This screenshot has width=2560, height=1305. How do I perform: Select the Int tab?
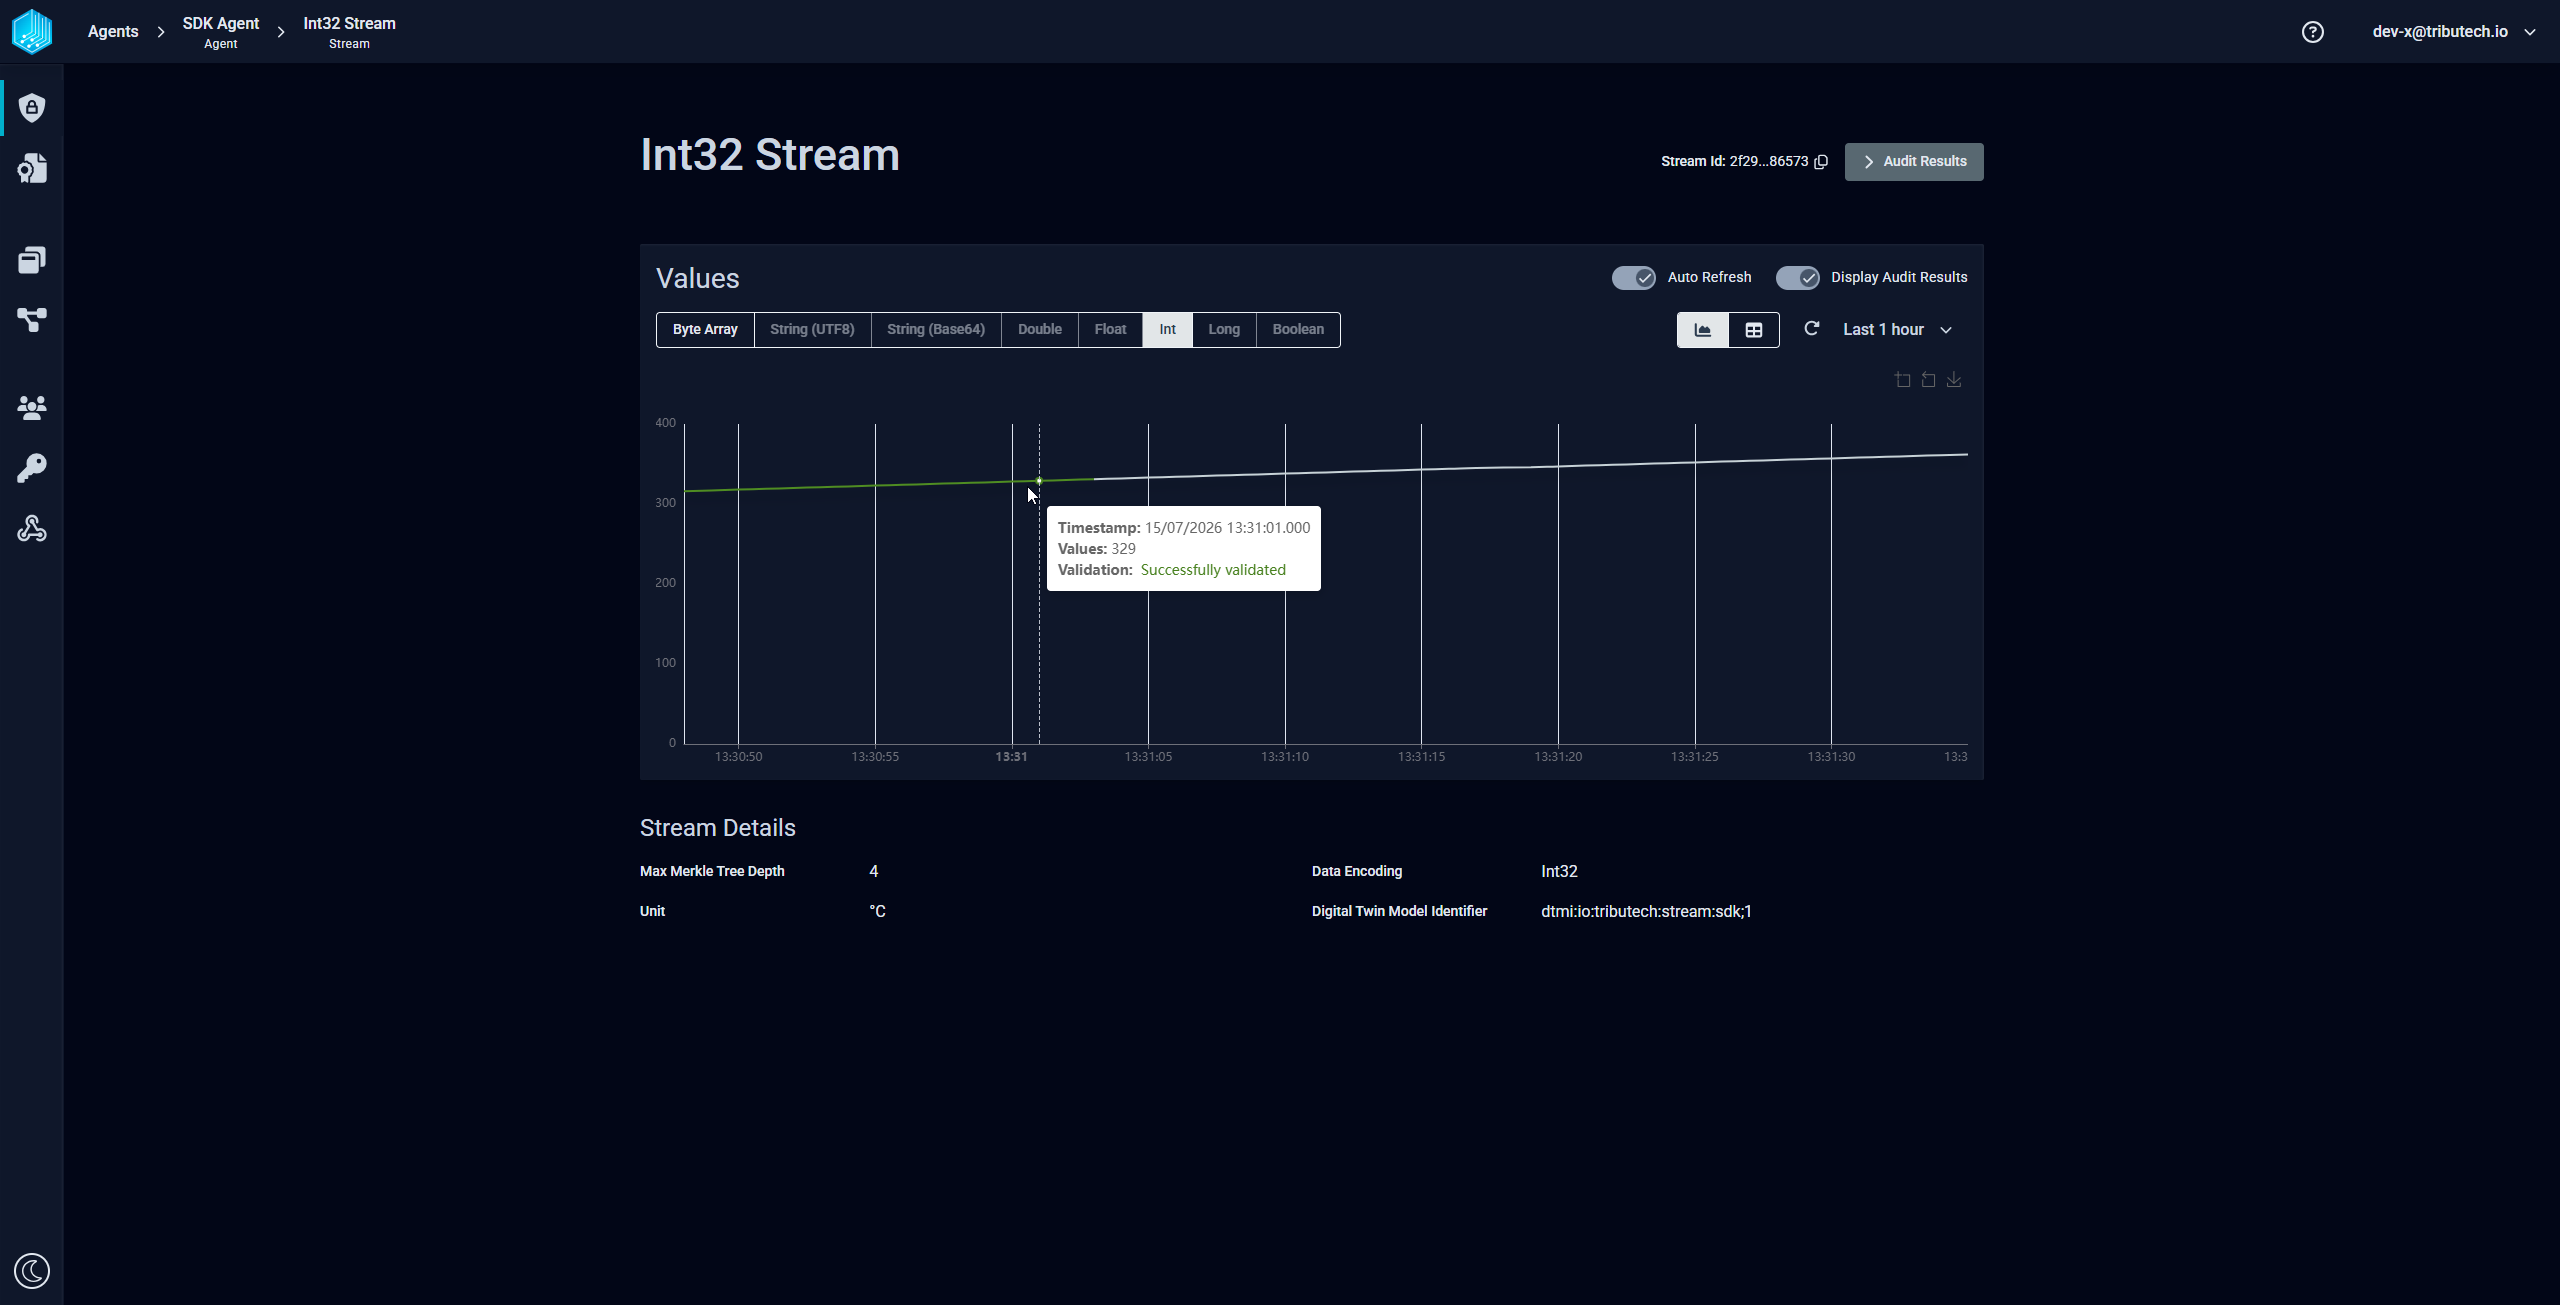tap(1167, 330)
